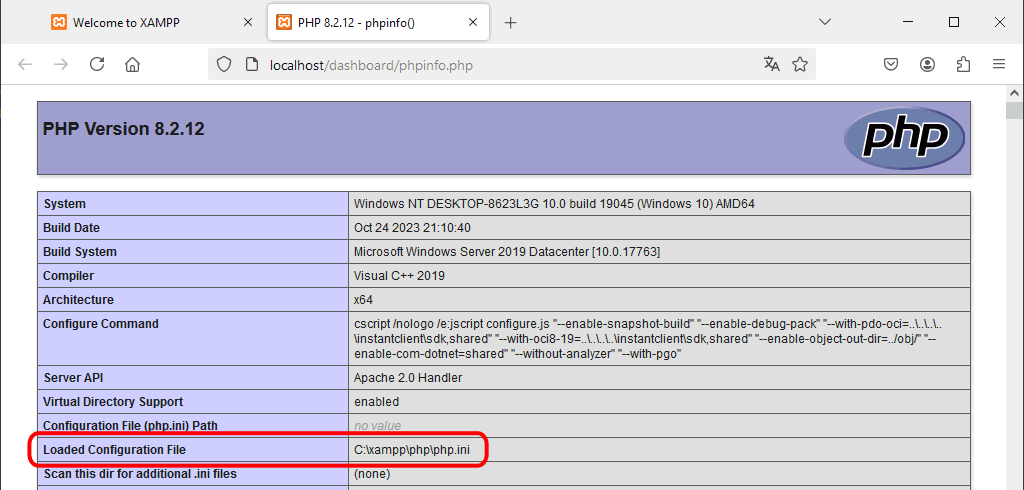Click Loaded Configuration File label
1024x490 pixels.
coord(114,449)
